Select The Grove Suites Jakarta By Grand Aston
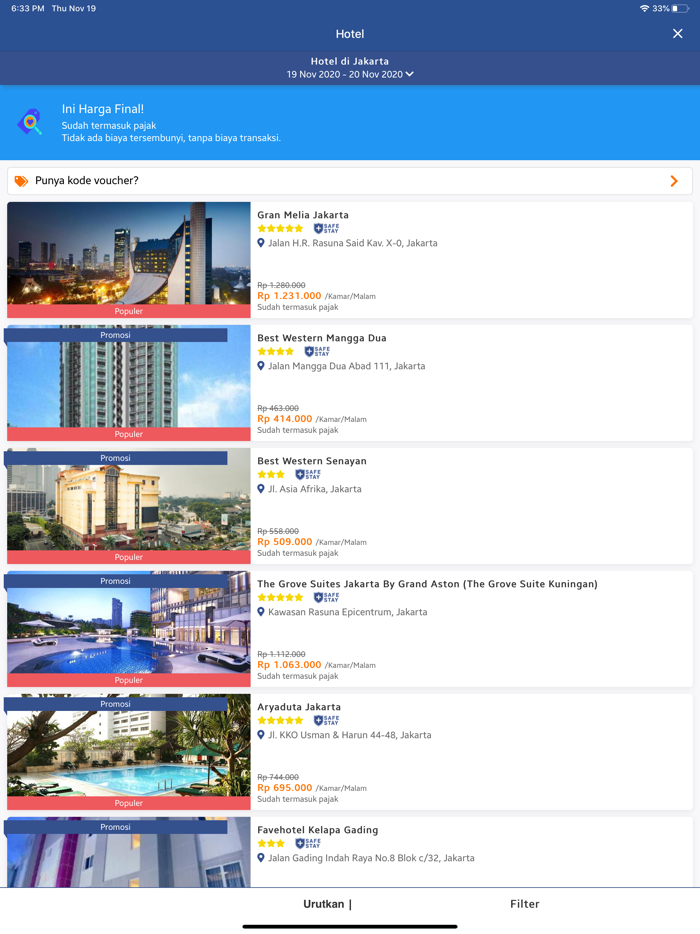The height and width of the screenshot is (934, 700). pos(427,584)
